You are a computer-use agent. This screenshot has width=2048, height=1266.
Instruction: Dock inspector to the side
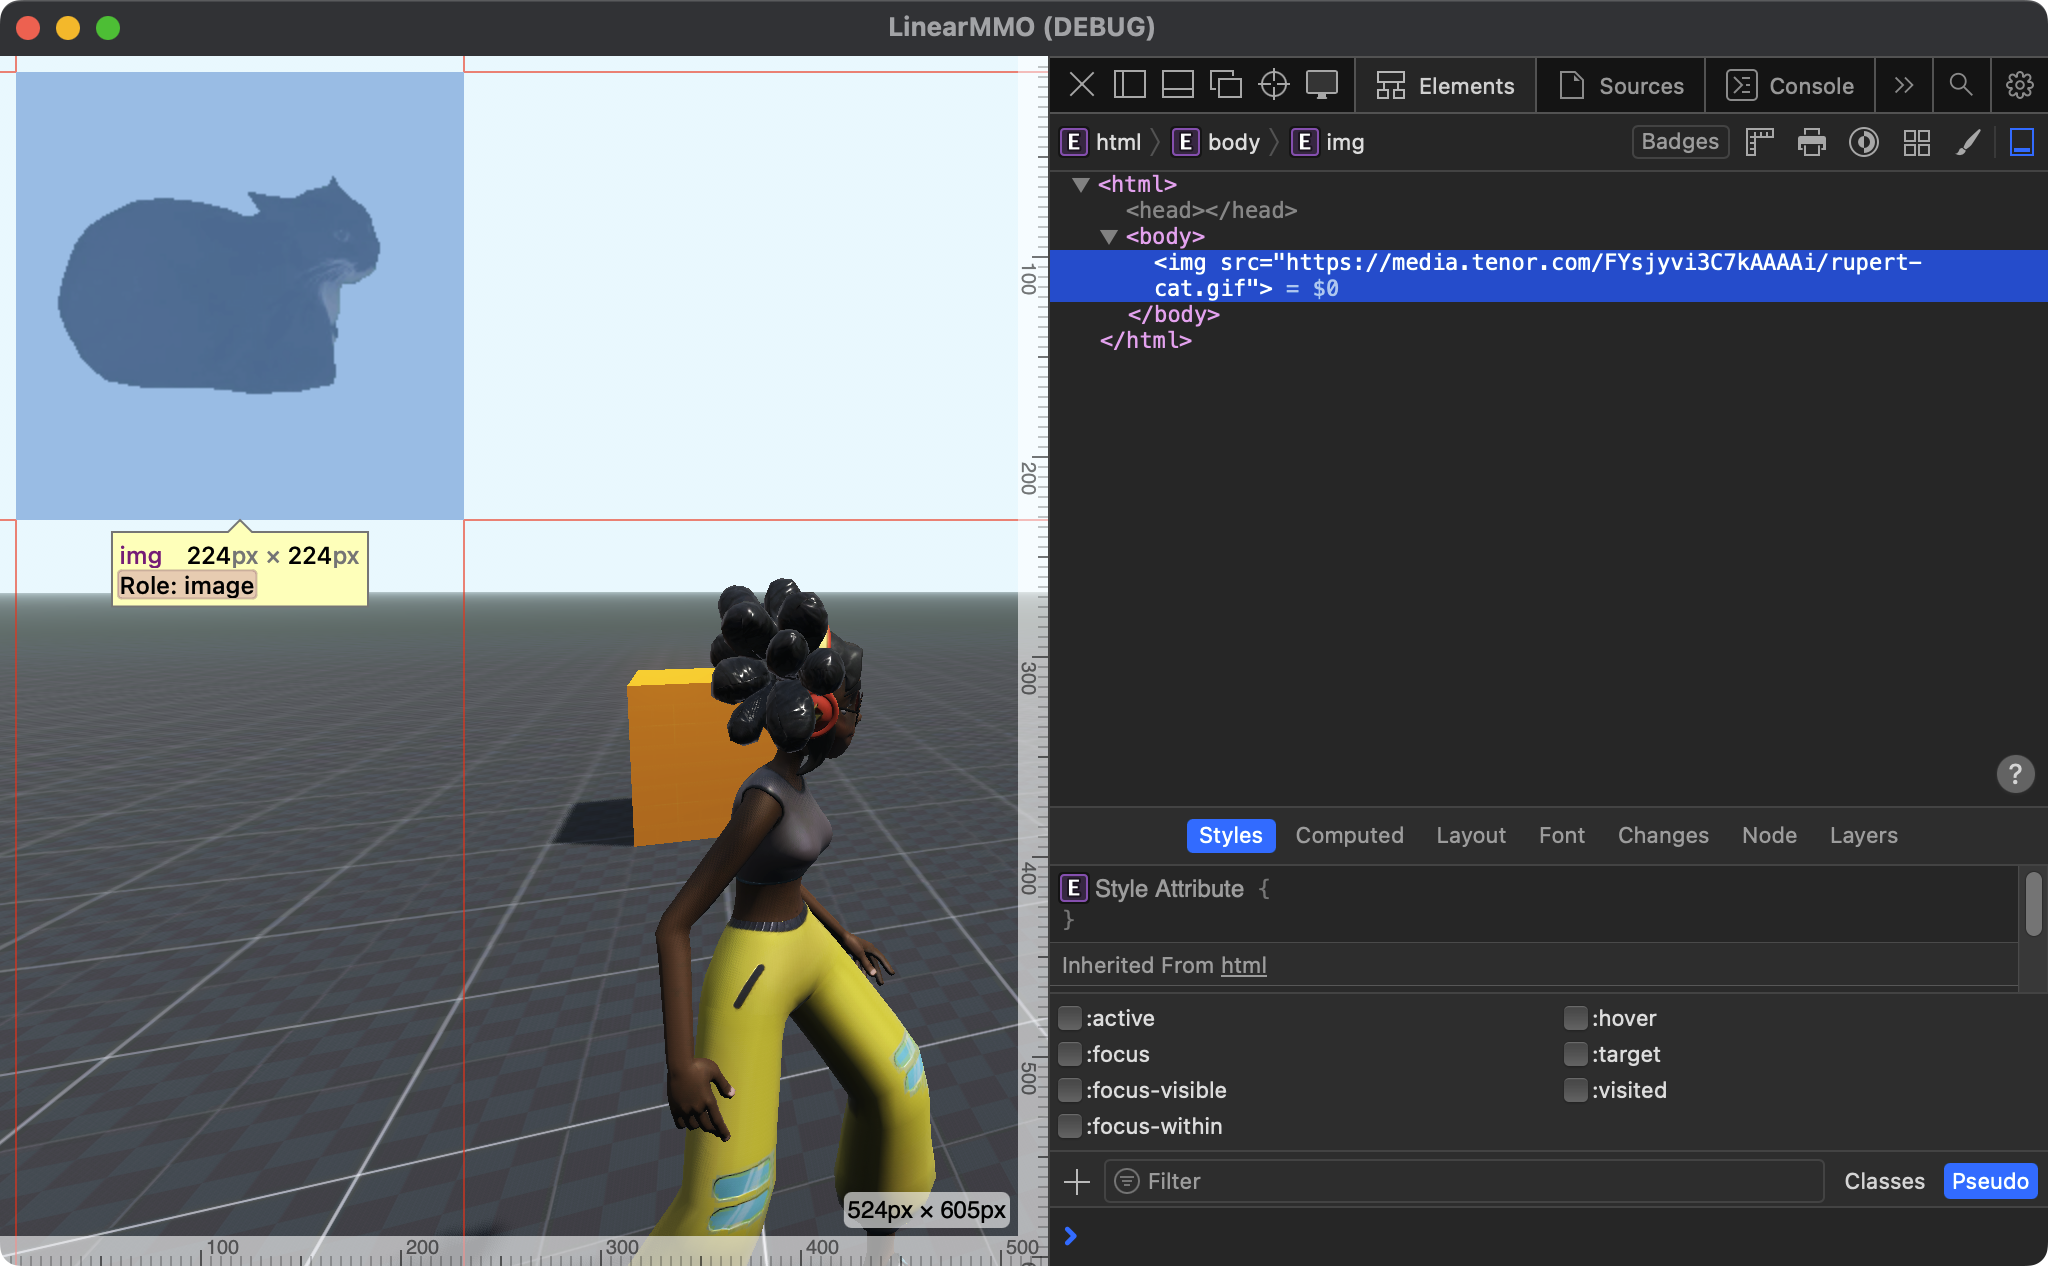pos(1129,85)
